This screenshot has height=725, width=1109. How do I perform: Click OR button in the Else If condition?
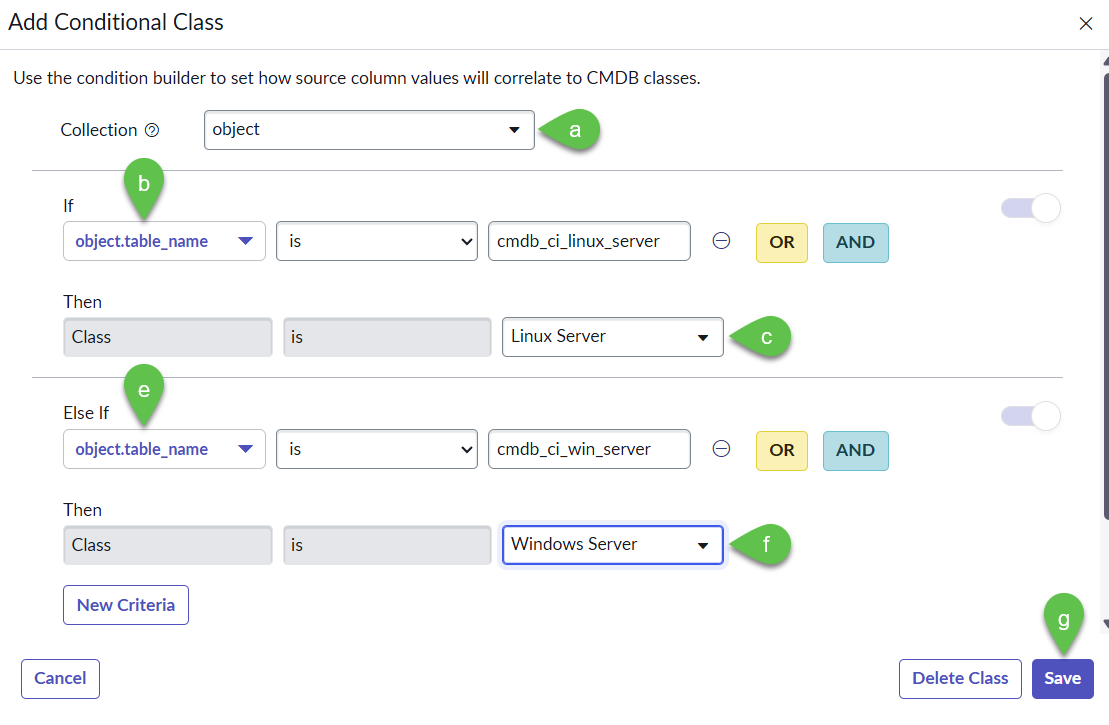click(782, 450)
